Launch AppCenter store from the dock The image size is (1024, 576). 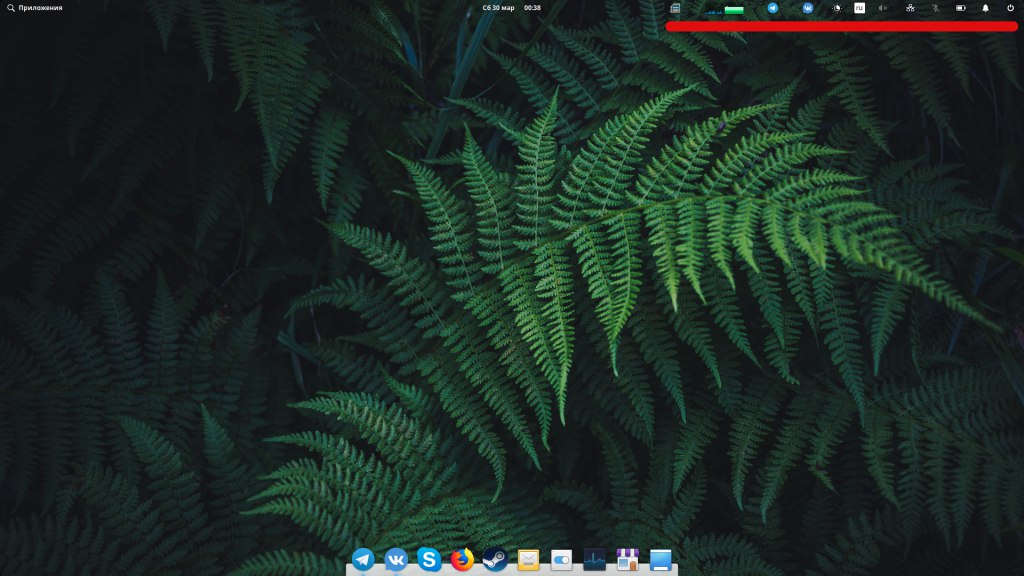[628, 560]
